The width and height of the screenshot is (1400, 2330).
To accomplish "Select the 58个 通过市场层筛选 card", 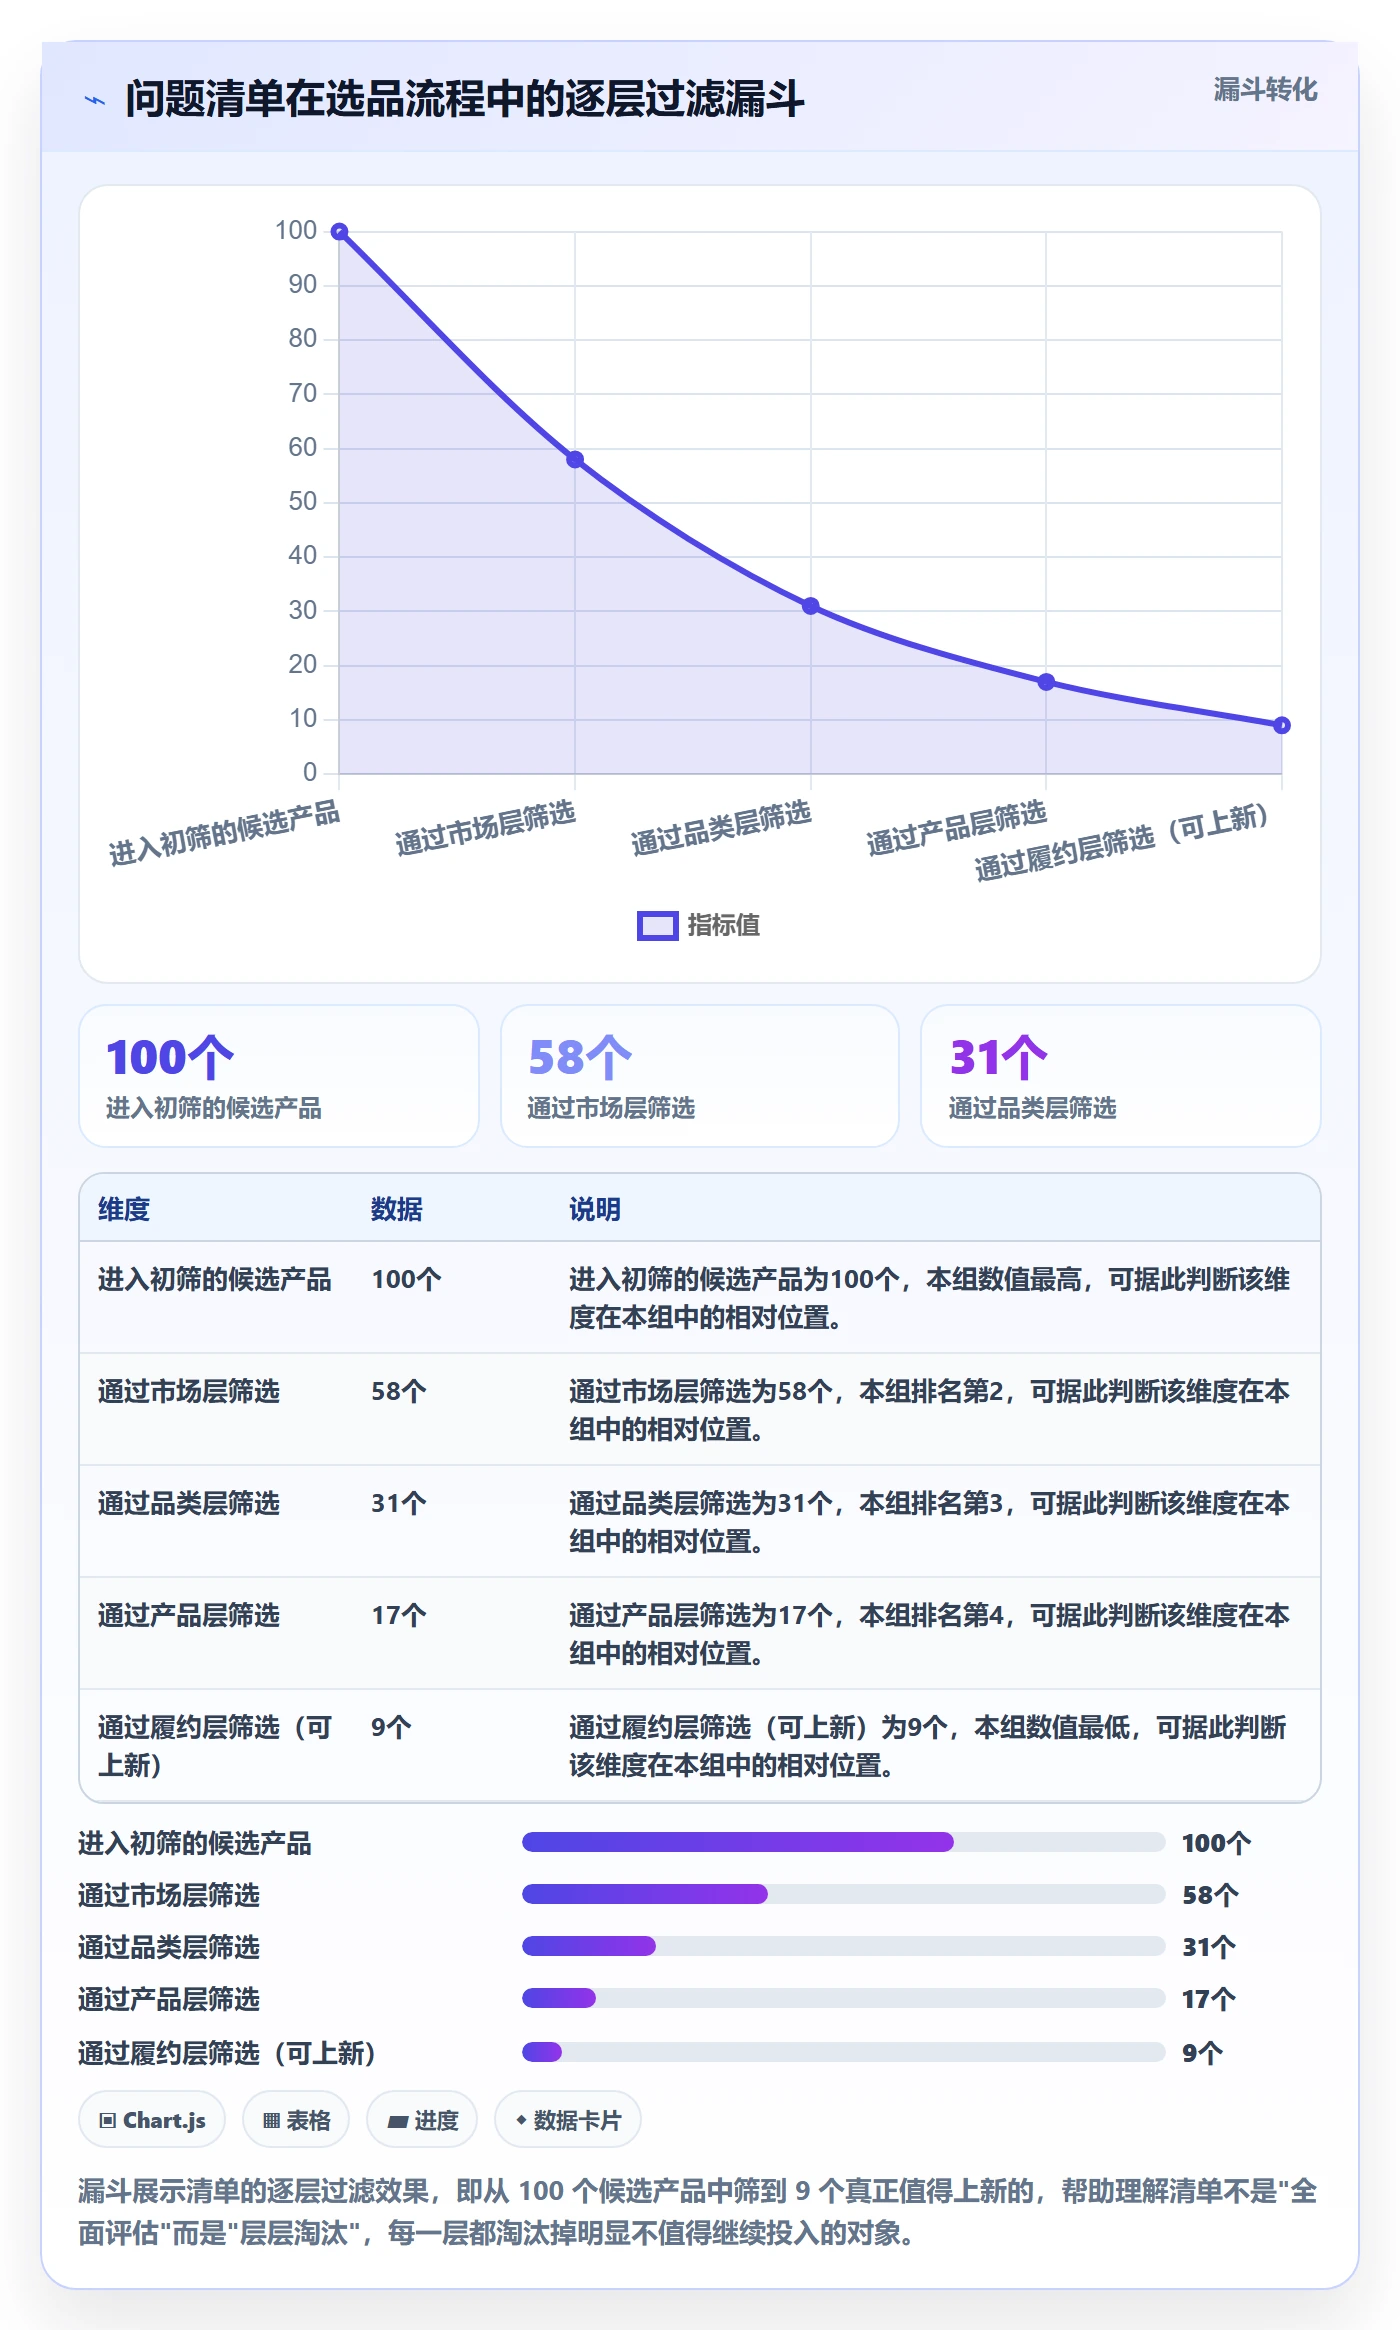I will 700,1076.
